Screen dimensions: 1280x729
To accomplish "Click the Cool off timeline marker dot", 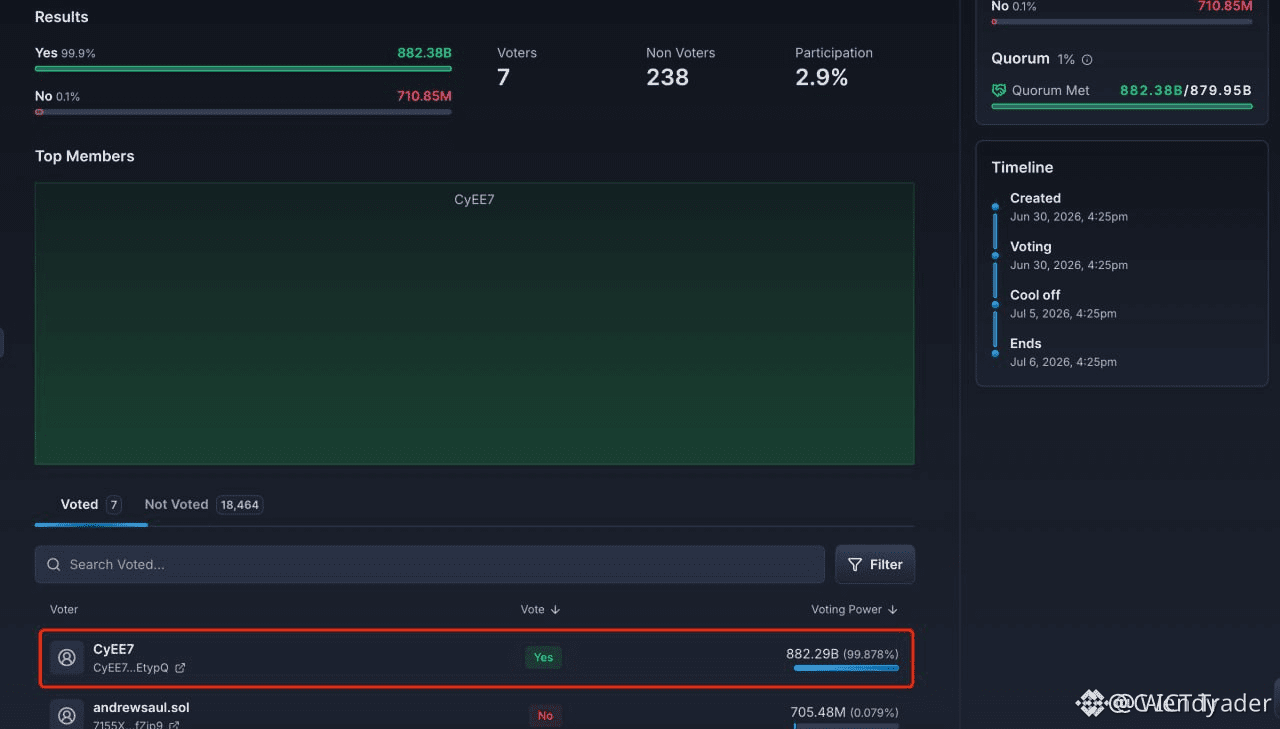I will 995,304.
